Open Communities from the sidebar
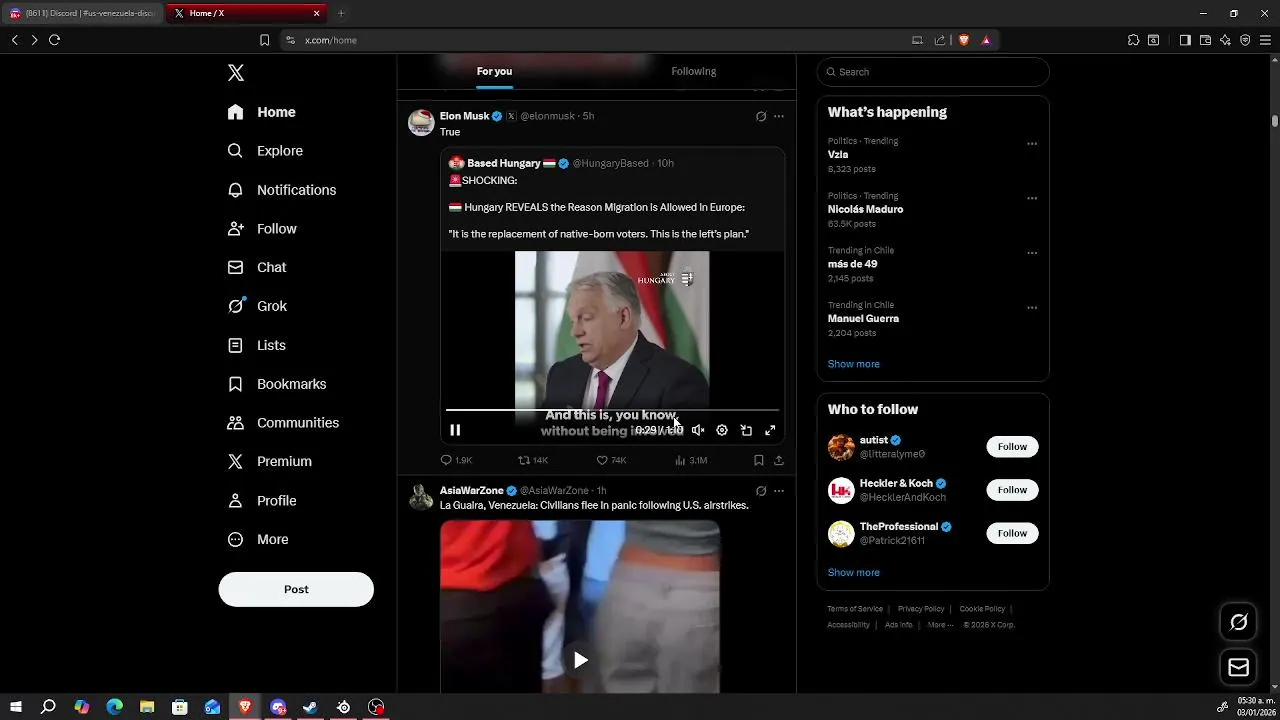The image size is (1280, 720). pyautogui.click(x=283, y=423)
